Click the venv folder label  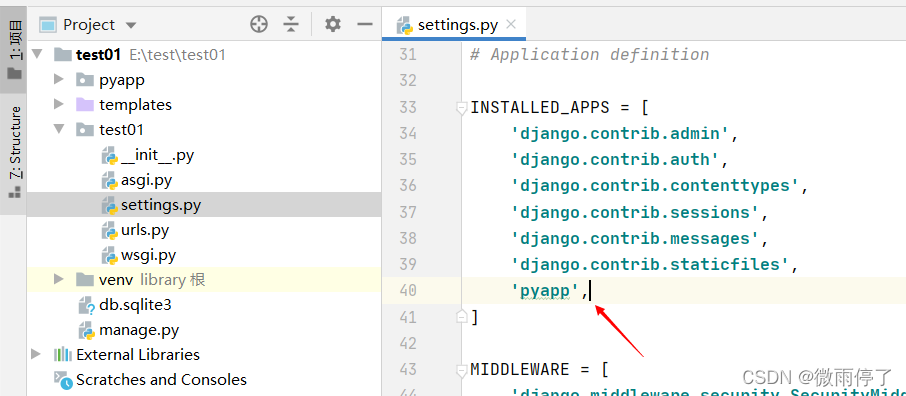pyautogui.click(x=116, y=280)
